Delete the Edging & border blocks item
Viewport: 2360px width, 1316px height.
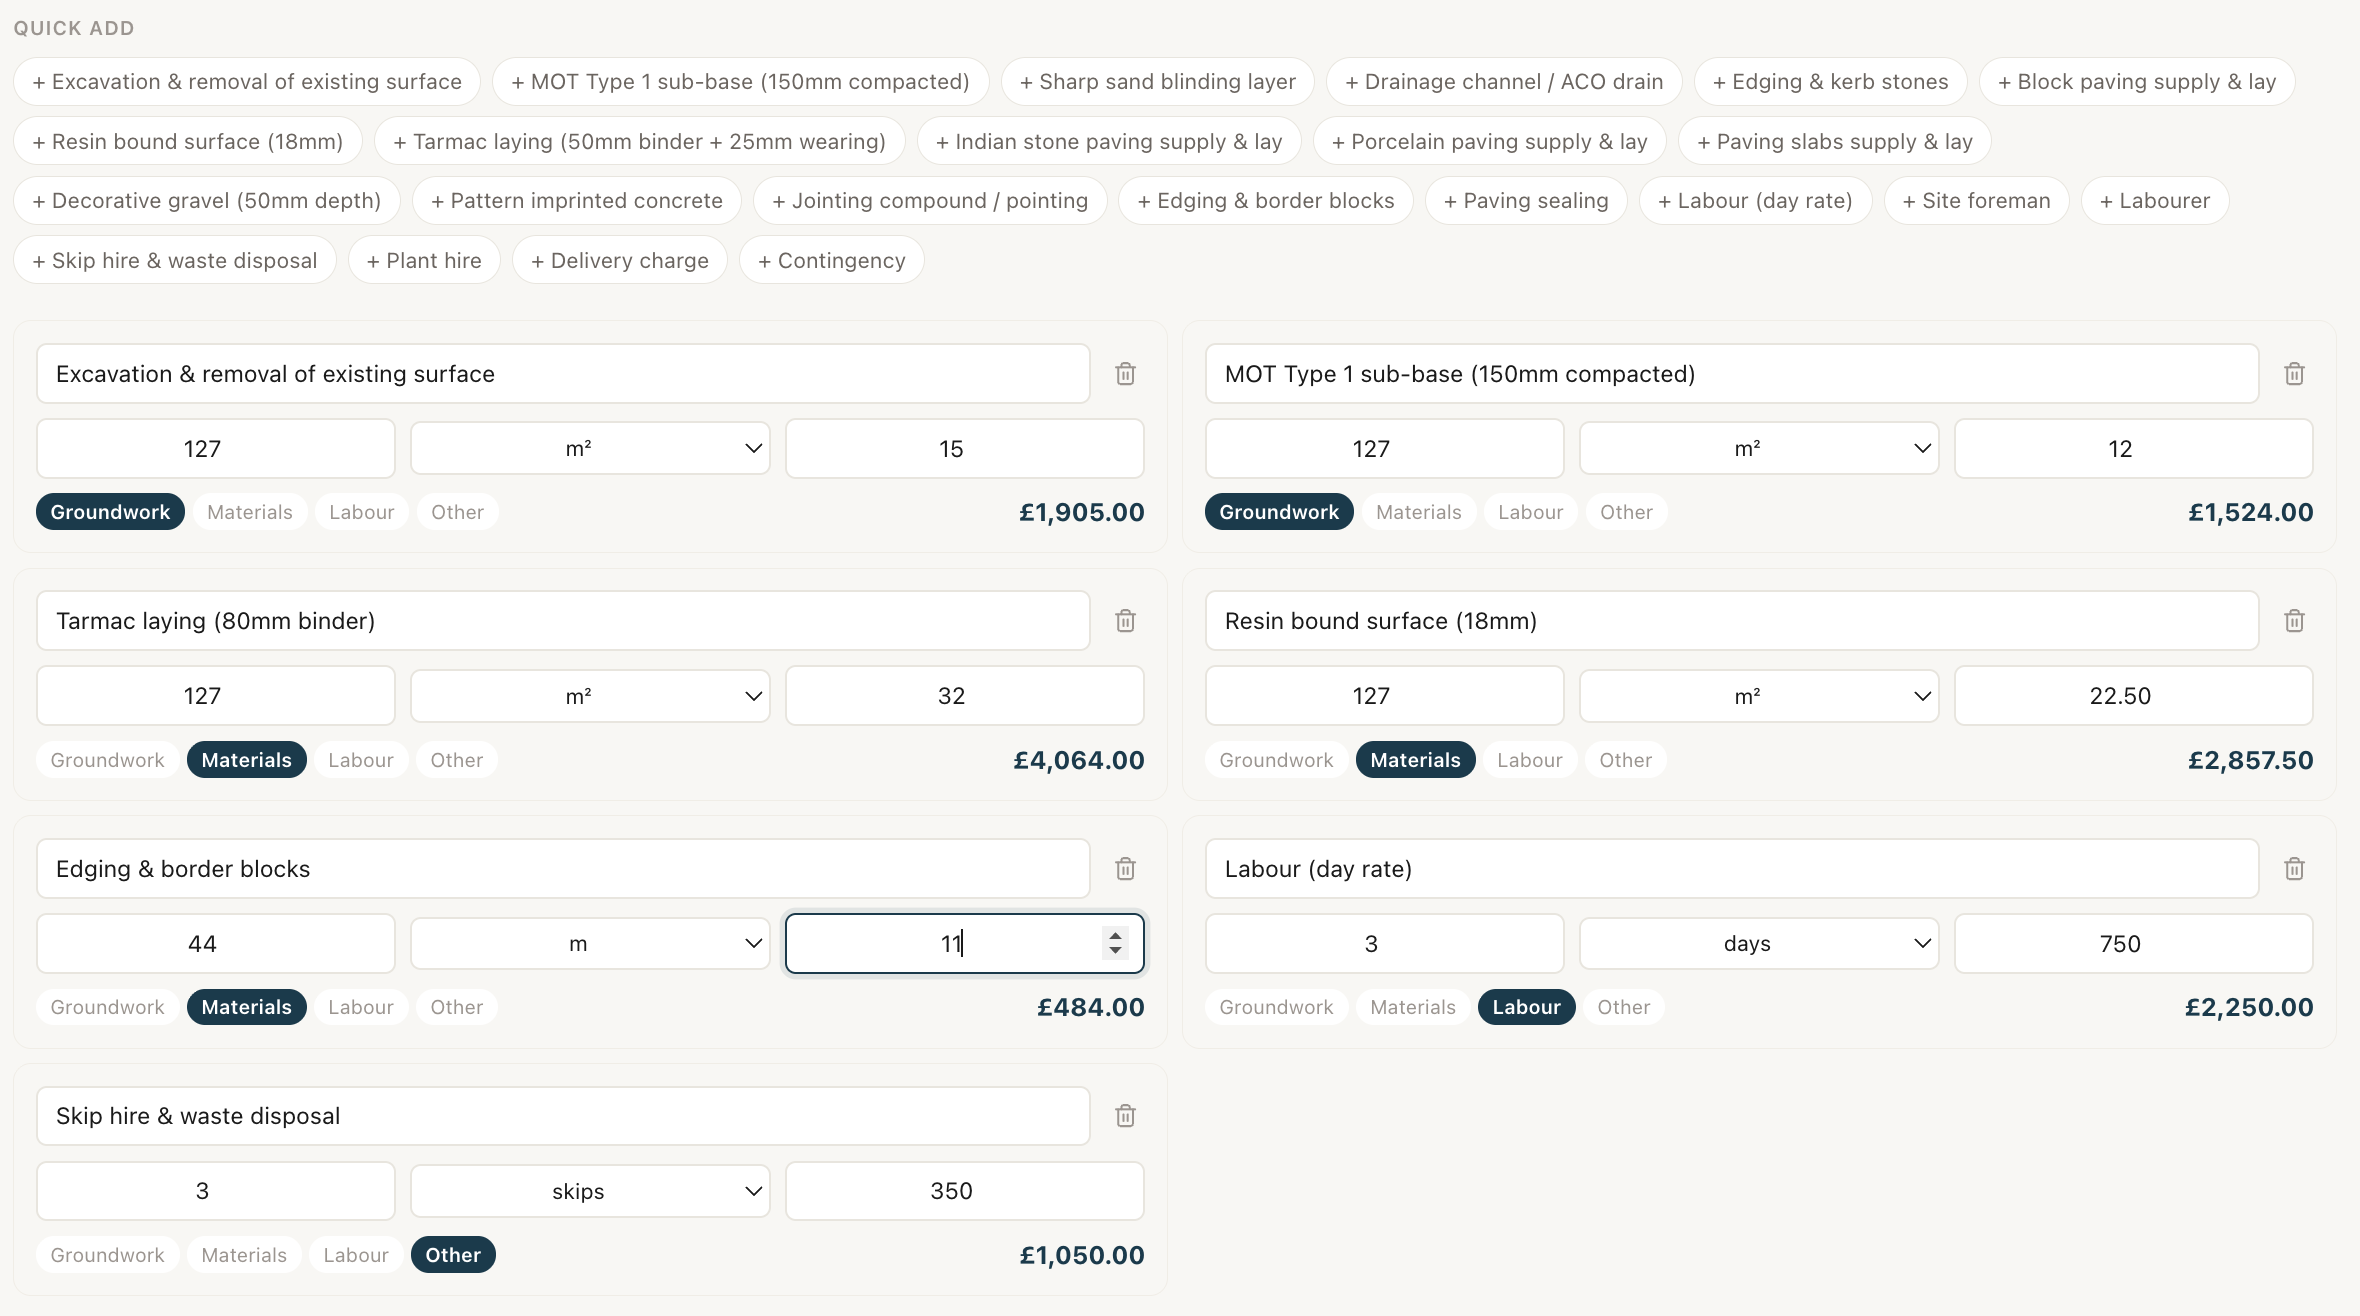pyautogui.click(x=1125, y=869)
